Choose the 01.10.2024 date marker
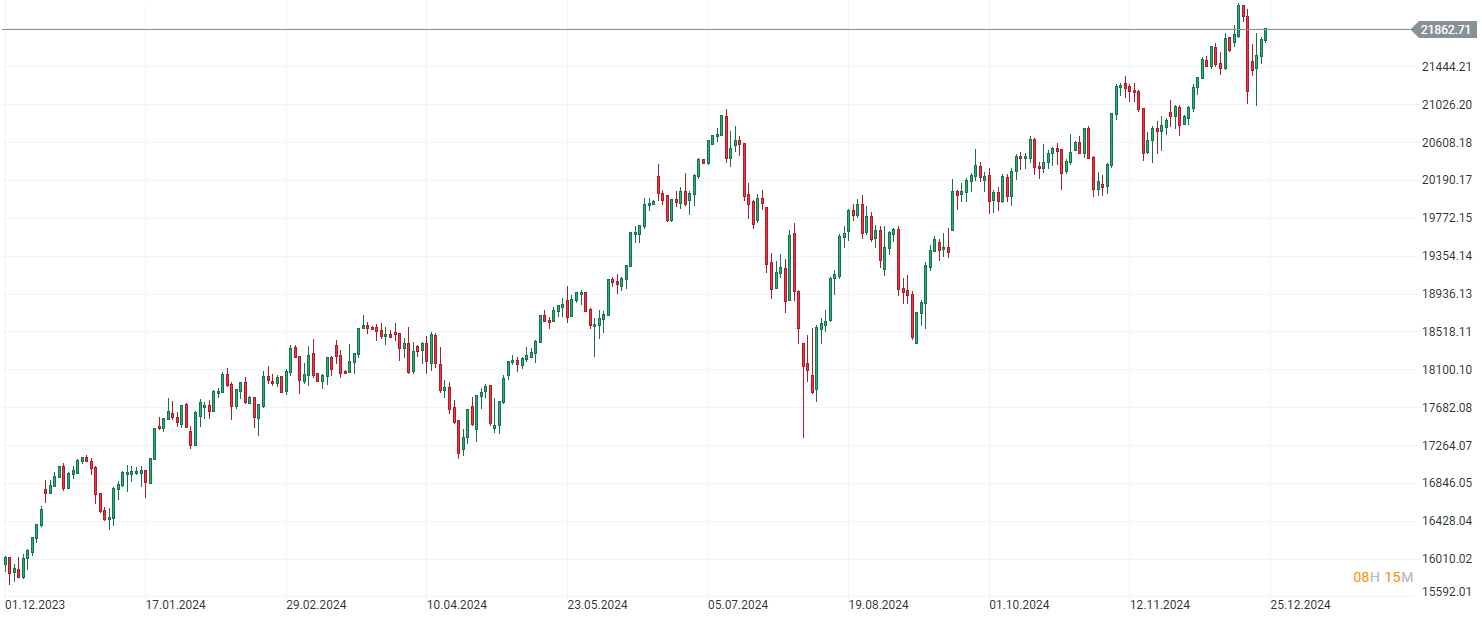The height and width of the screenshot is (622, 1482). coord(1019,605)
